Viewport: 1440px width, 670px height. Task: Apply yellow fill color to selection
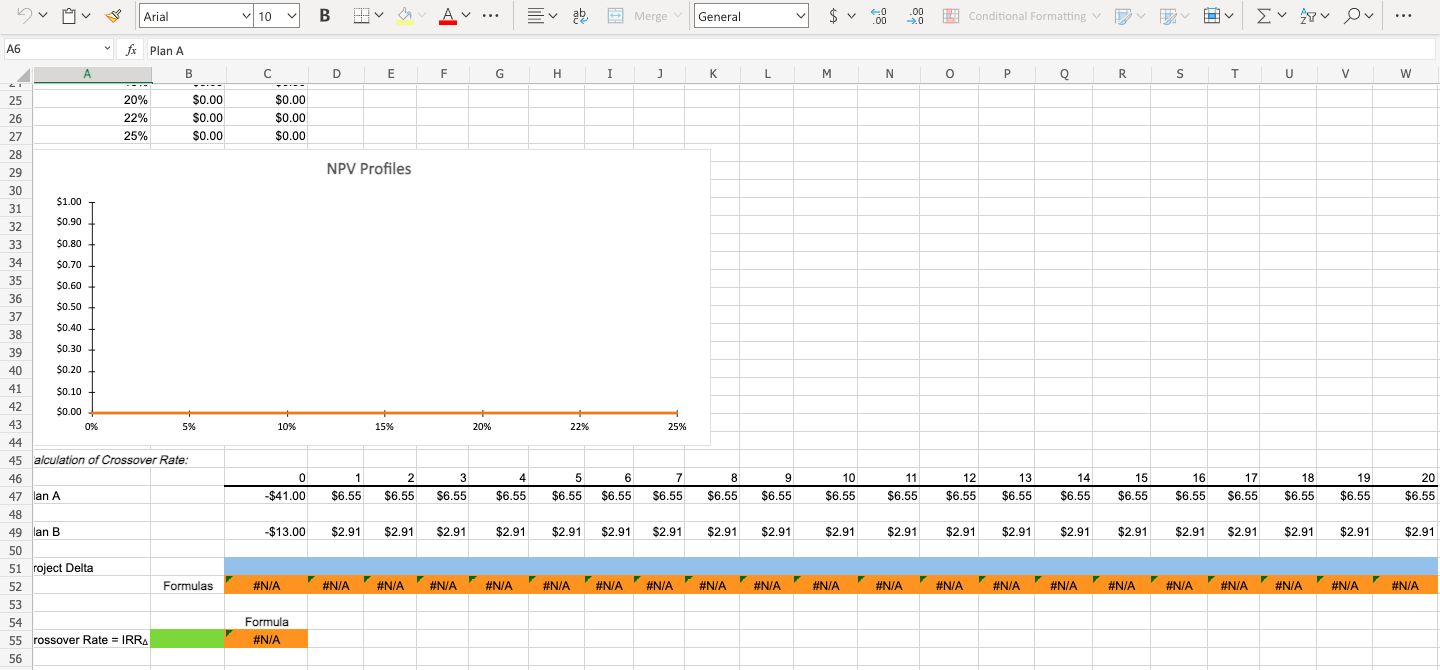coord(404,16)
